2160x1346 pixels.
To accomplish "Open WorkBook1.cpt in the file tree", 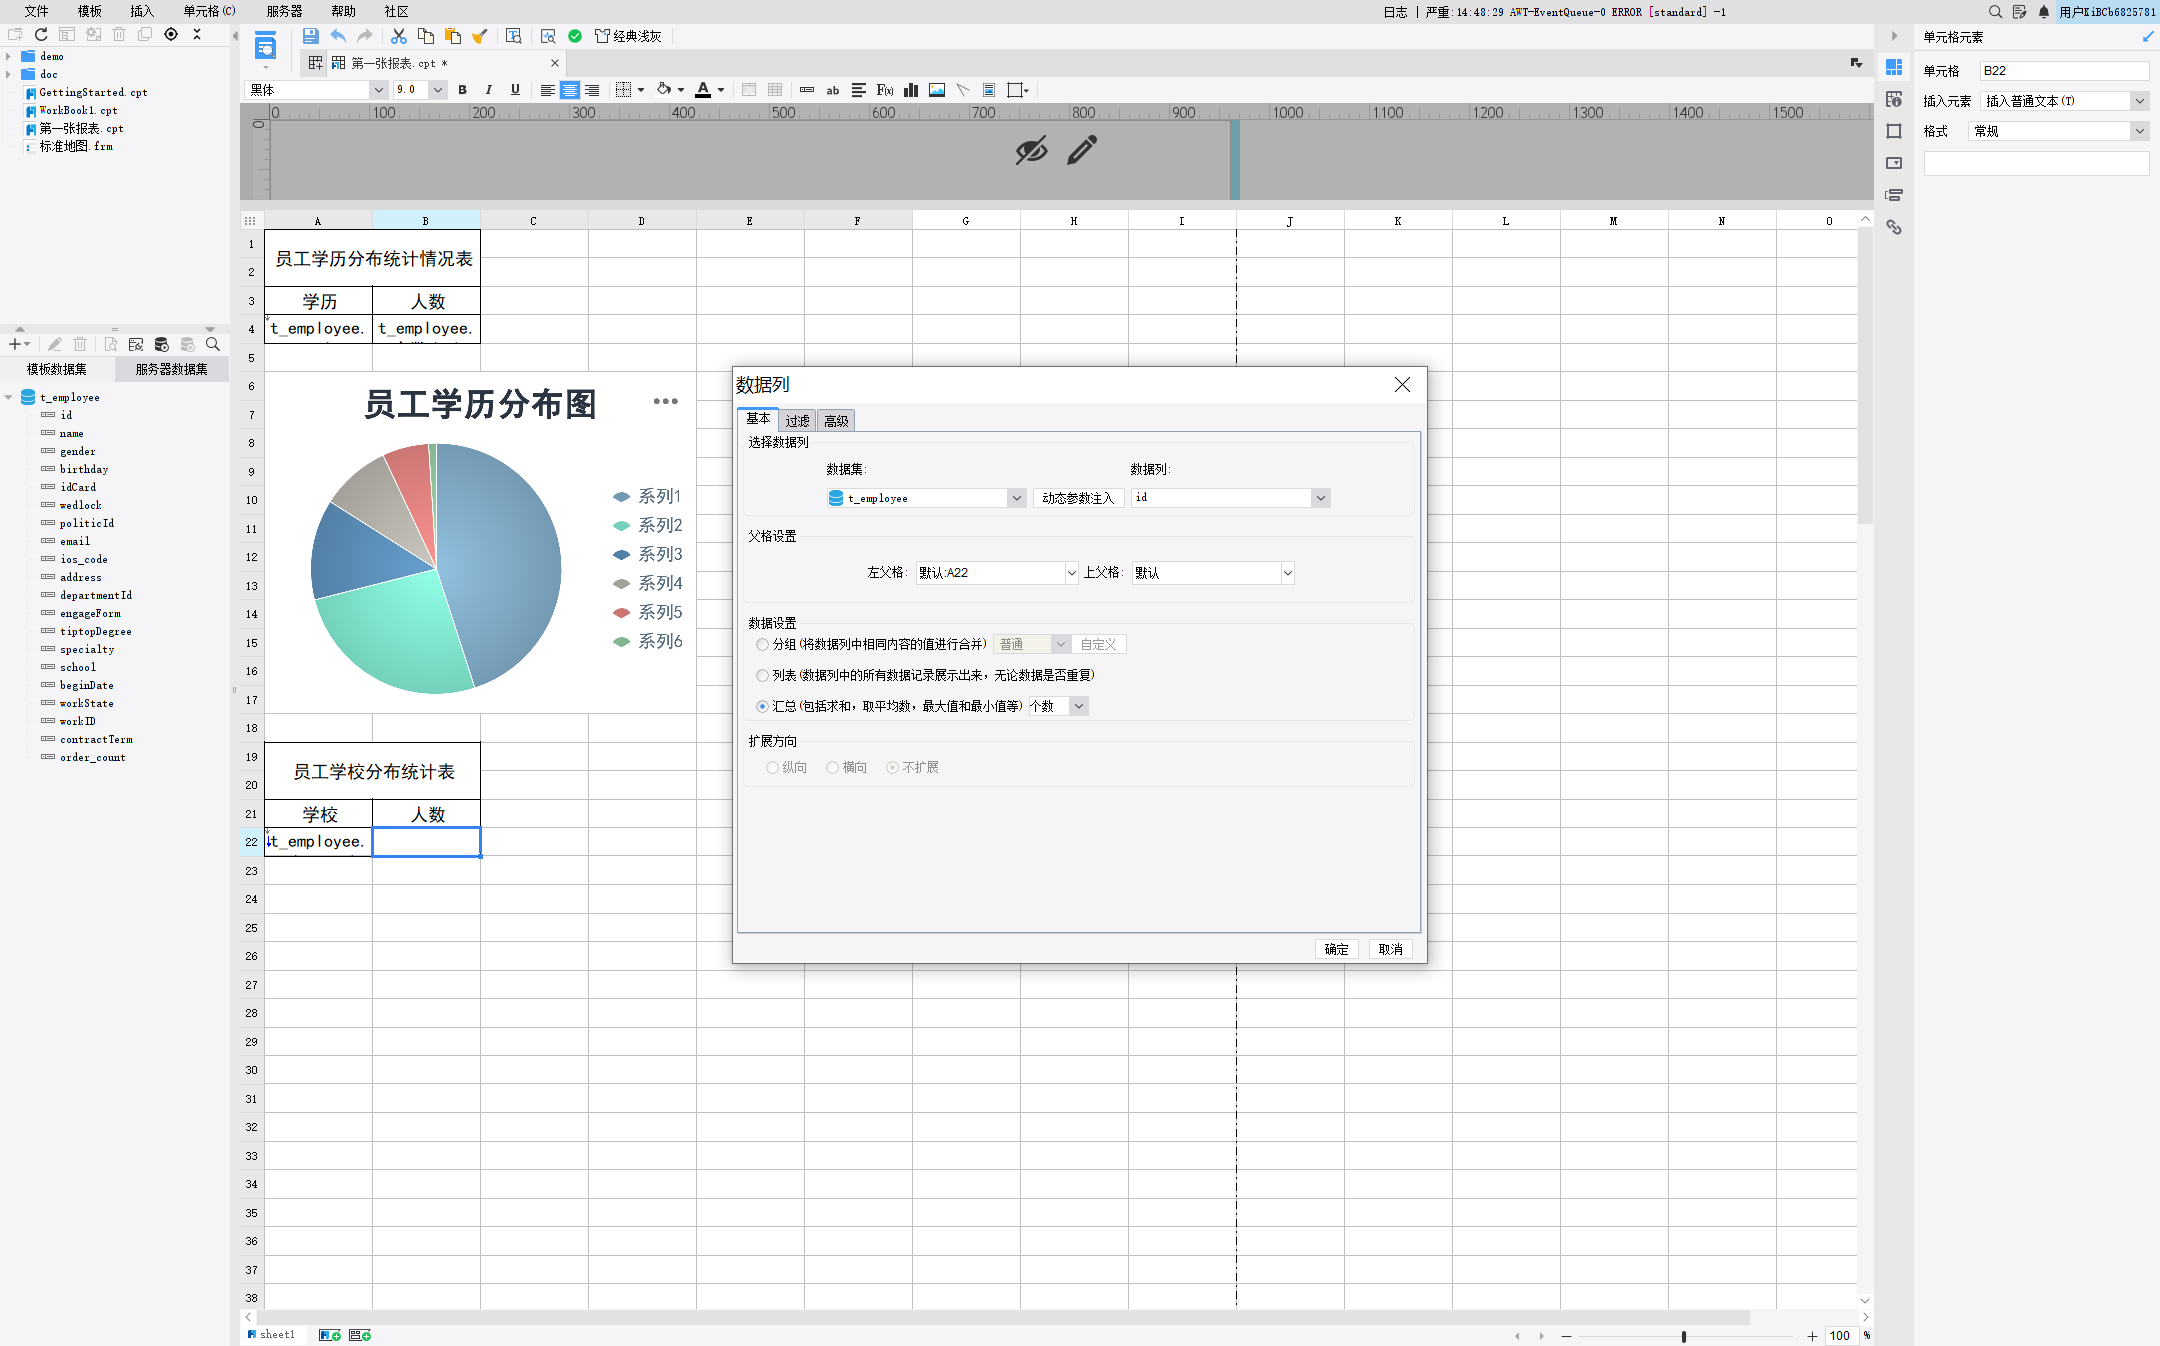I will click(78, 111).
